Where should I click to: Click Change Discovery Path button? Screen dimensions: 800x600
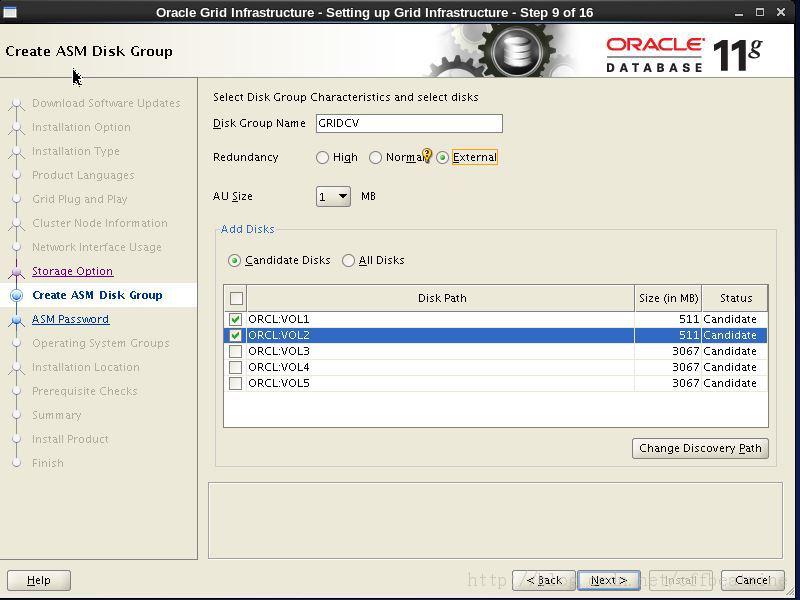700,448
